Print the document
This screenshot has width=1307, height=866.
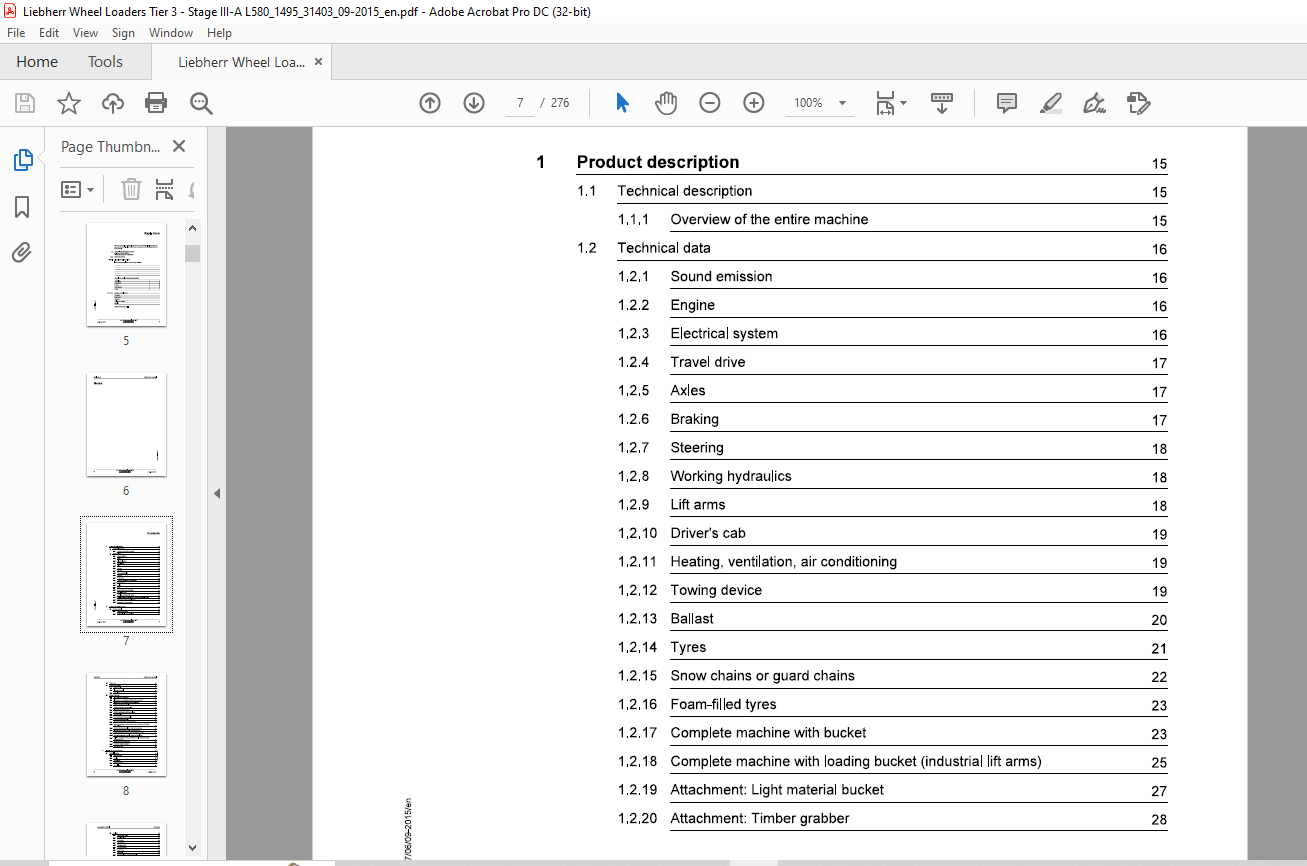(x=156, y=103)
